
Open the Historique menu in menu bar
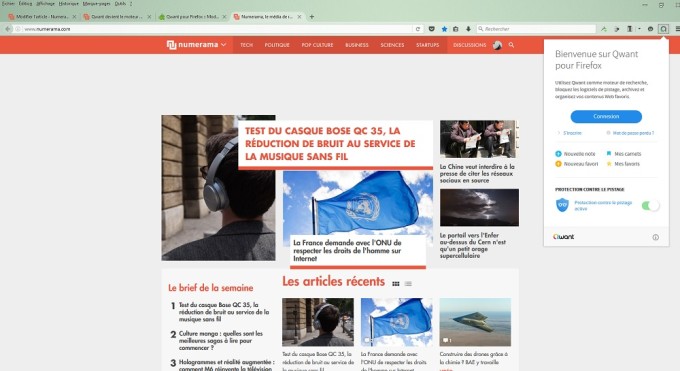click(x=69, y=3)
